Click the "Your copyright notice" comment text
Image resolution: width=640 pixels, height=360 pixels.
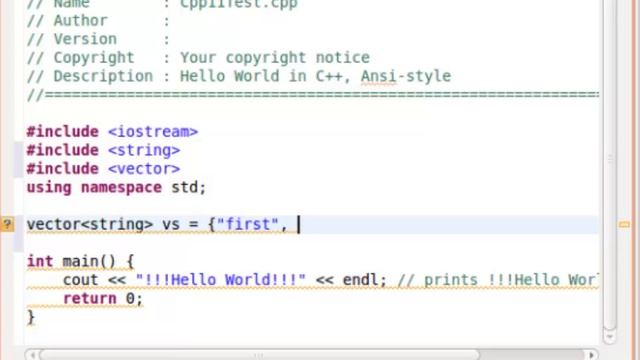[275, 58]
